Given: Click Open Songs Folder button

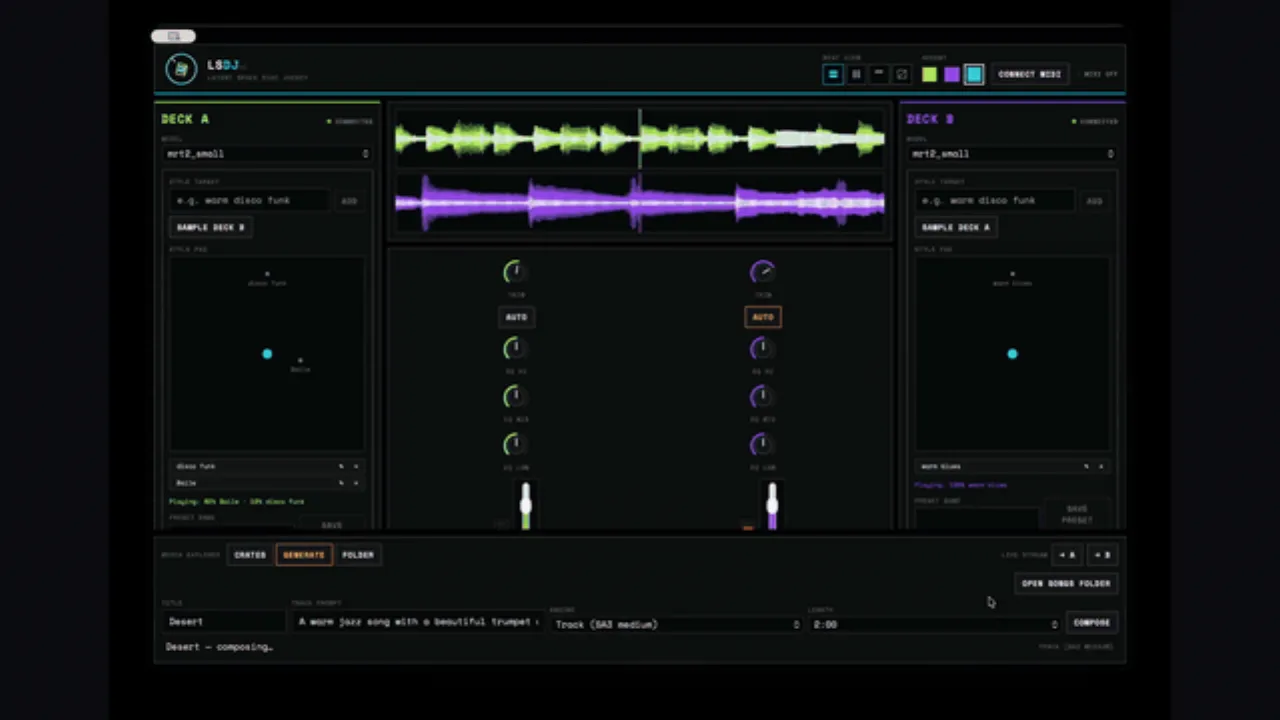Looking at the screenshot, I should 1066,583.
